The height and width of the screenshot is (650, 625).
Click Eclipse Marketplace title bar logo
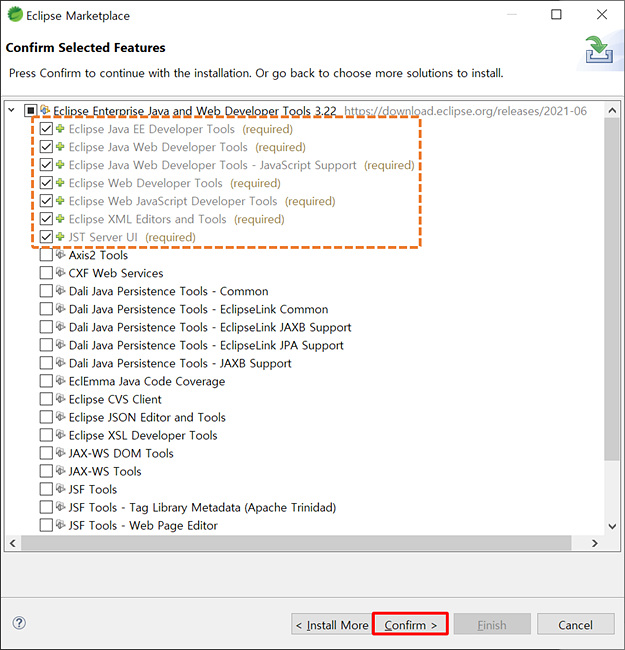pyautogui.click(x=15, y=15)
